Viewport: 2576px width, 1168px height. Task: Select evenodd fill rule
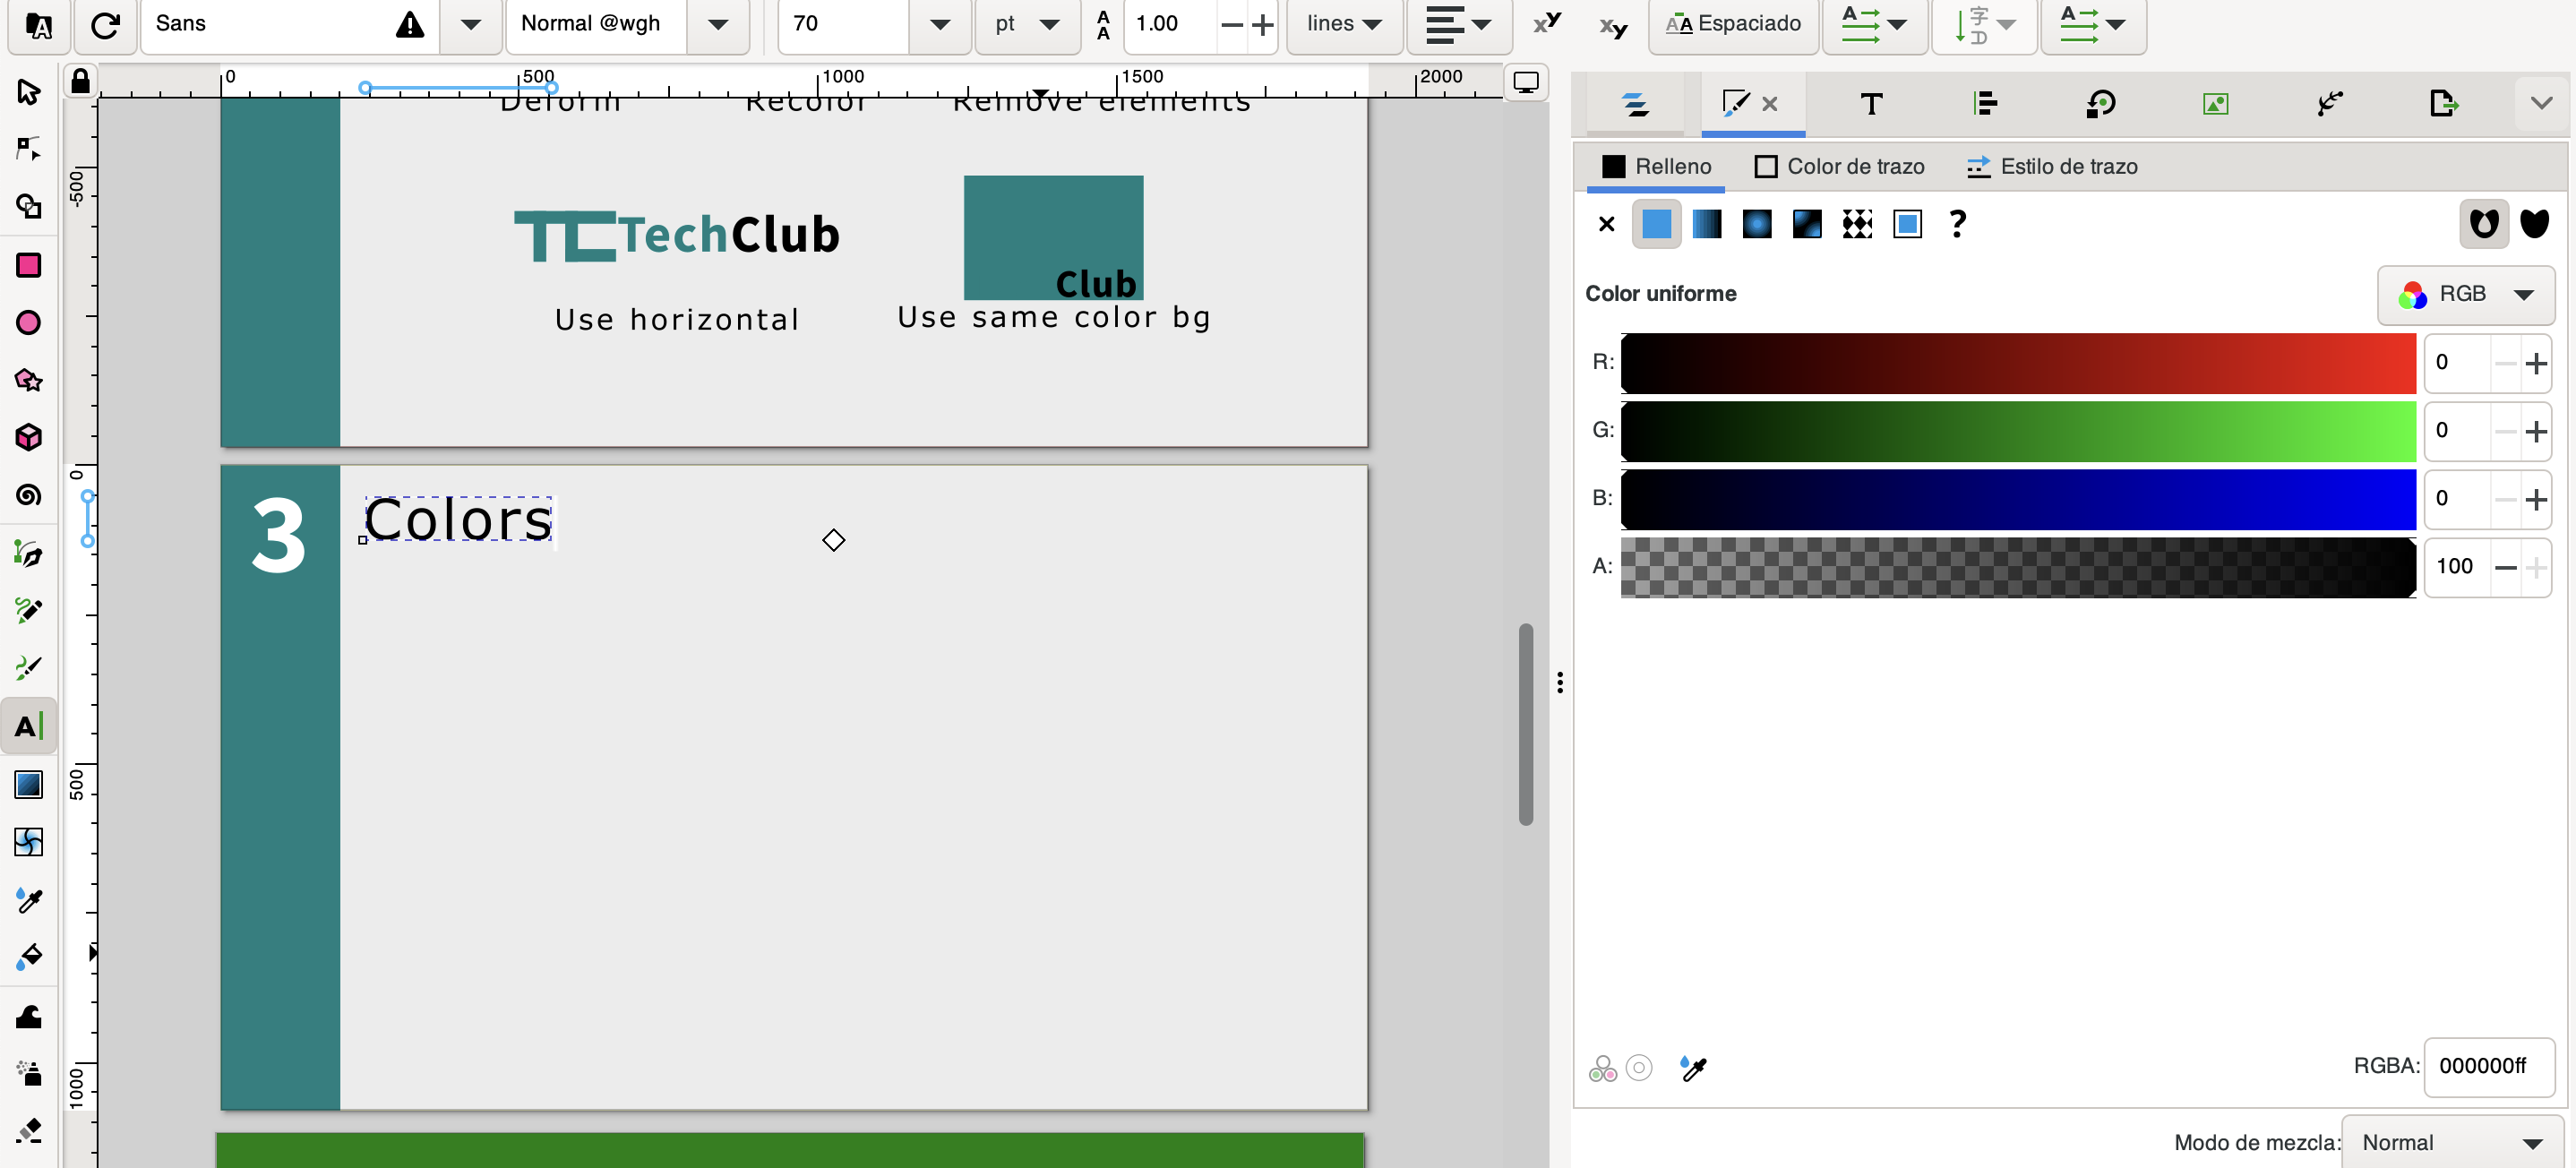pyautogui.click(x=2484, y=224)
